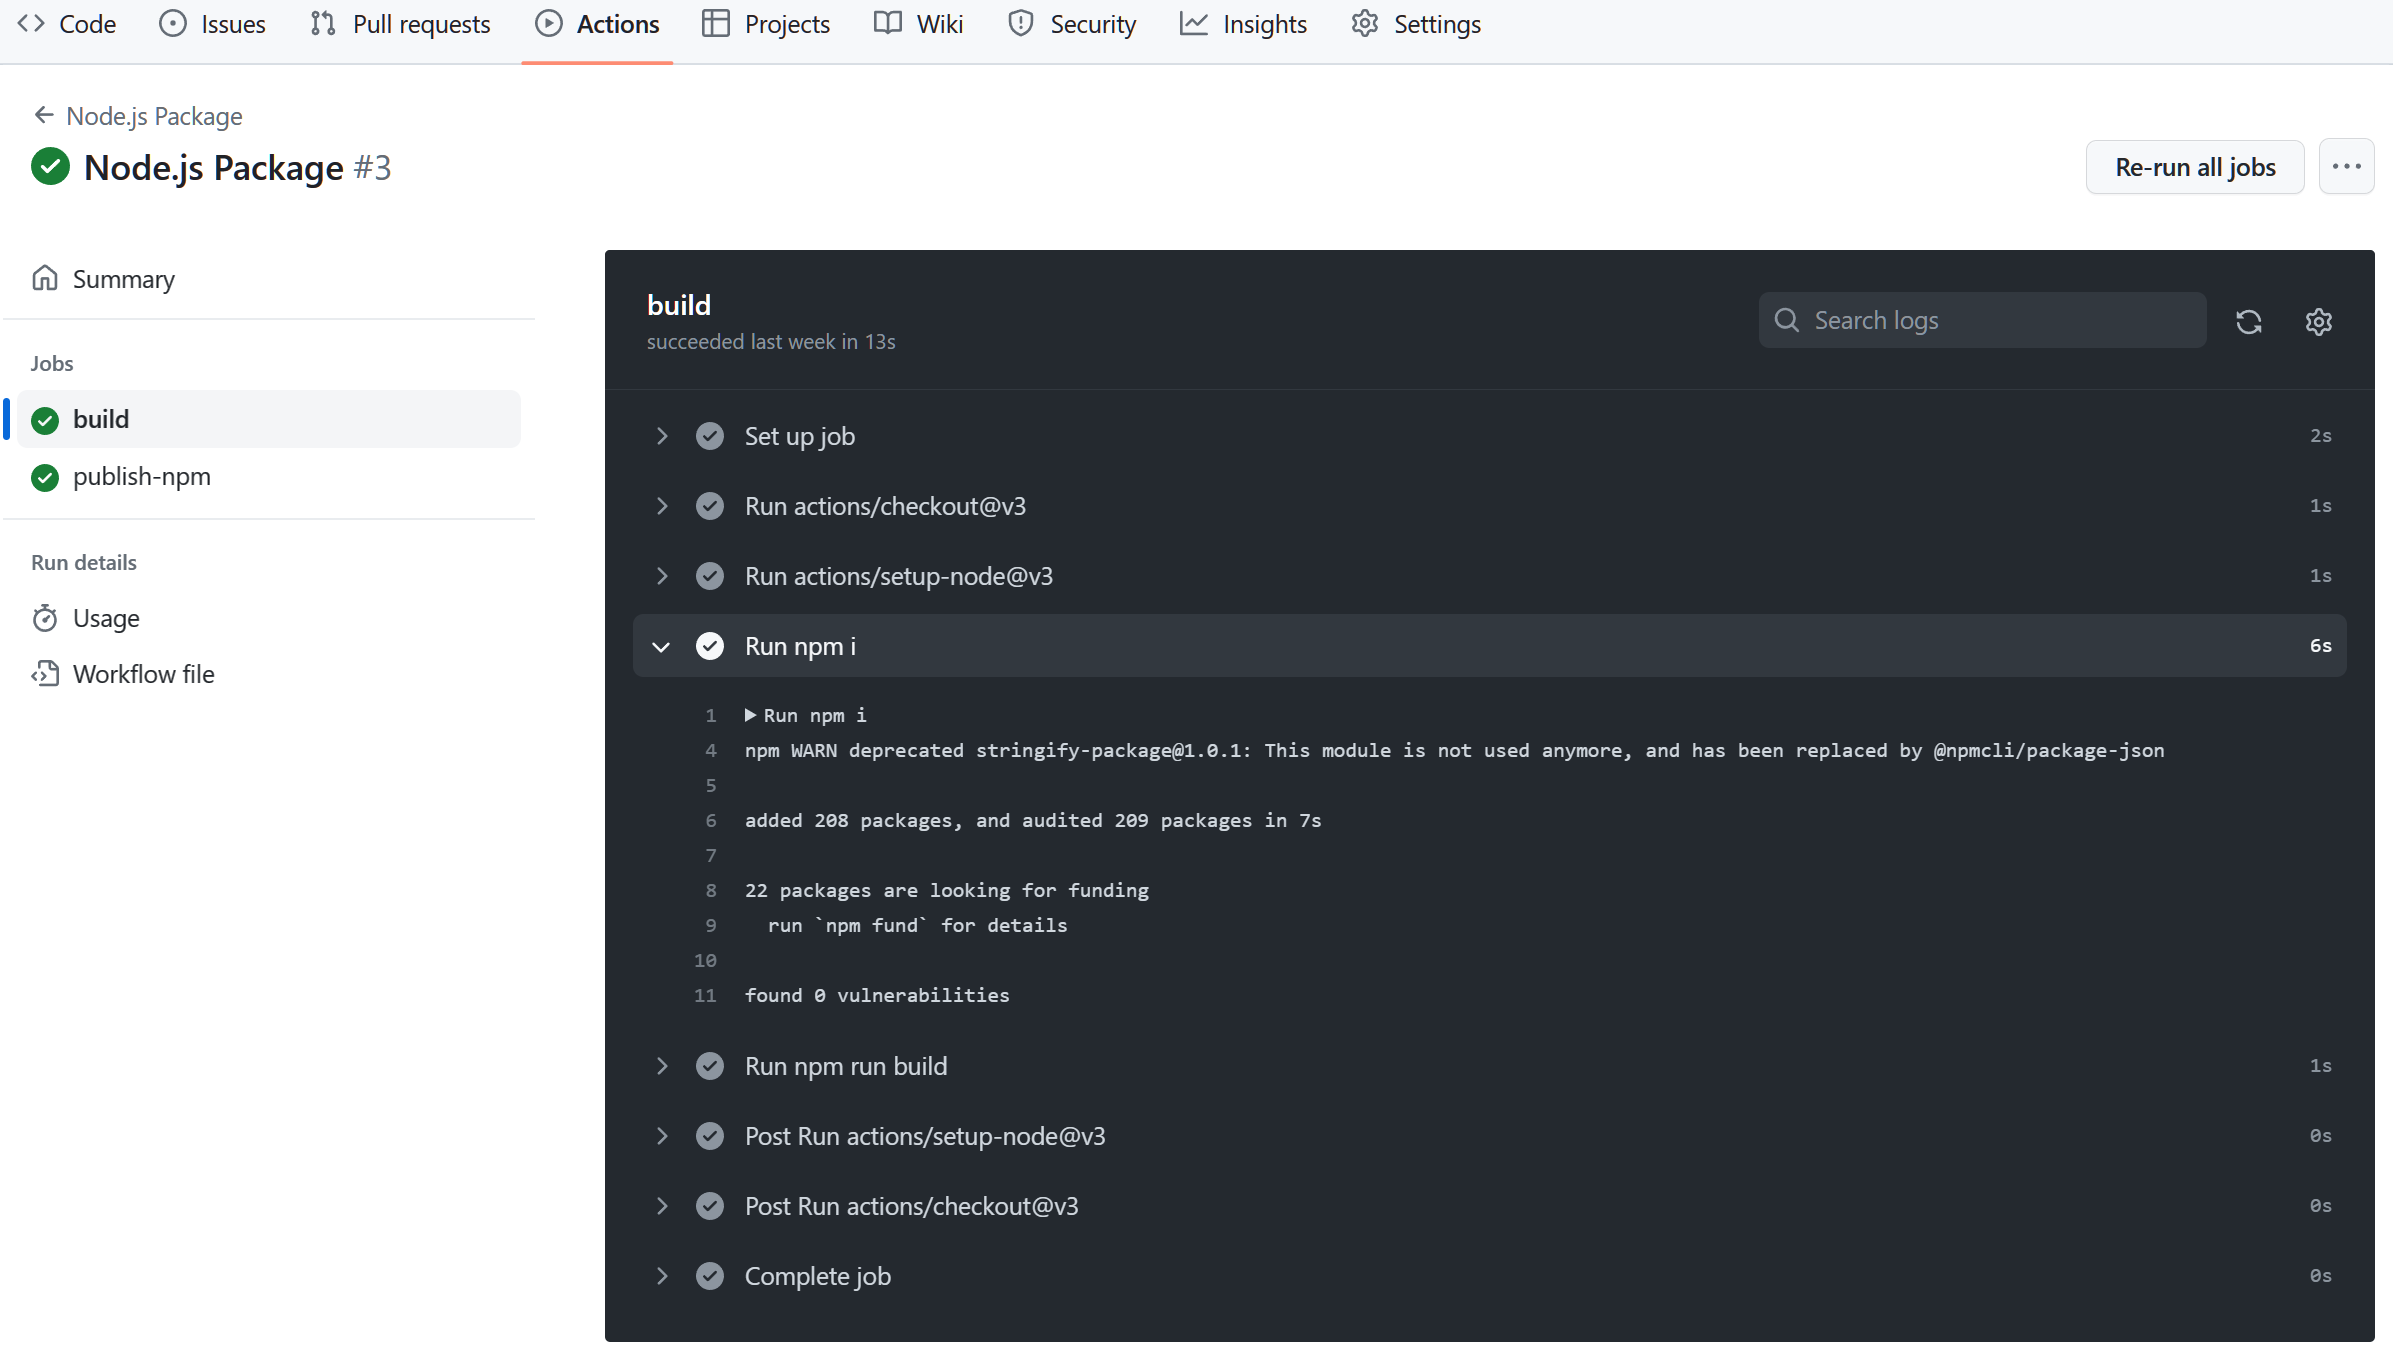The image size is (2393, 1350).
Task: Click the Node.js Package back arrow icon
Action: click(43, 115)
